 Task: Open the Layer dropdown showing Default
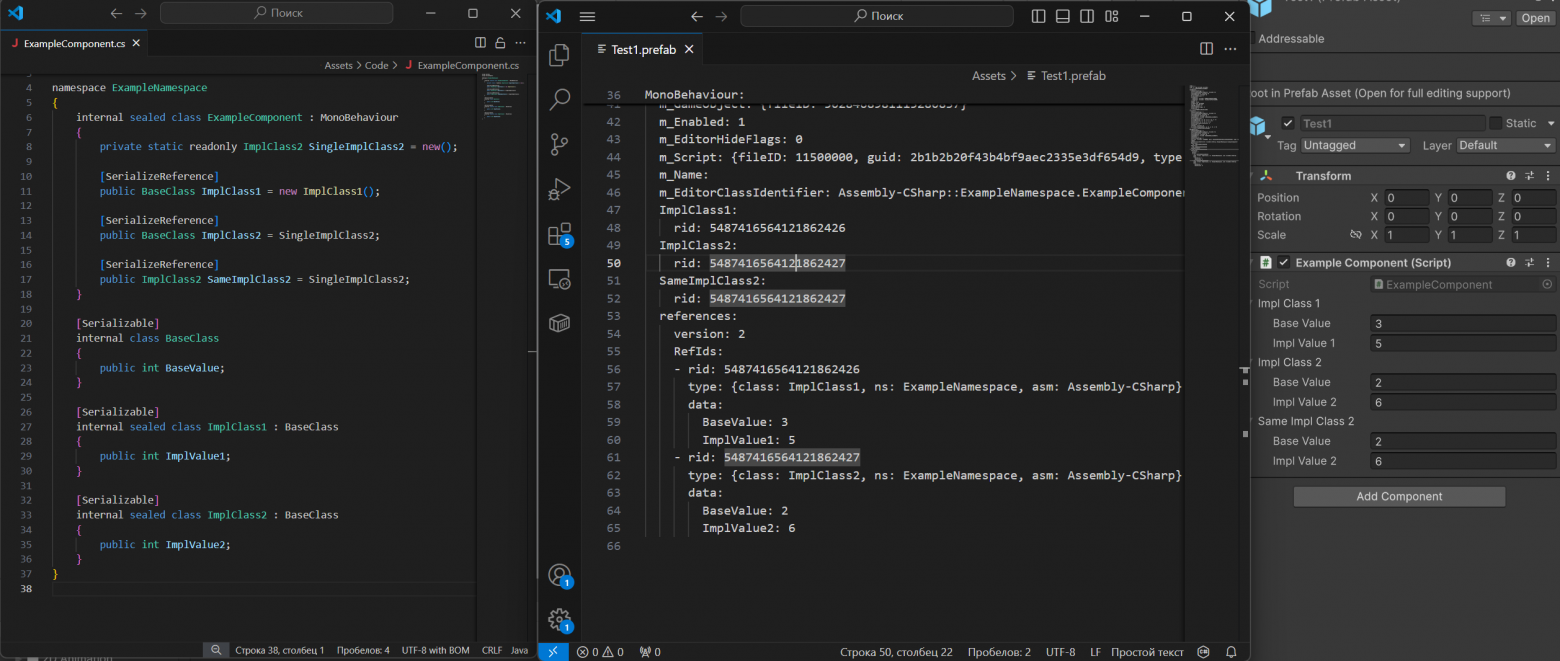click(1505, 145)
